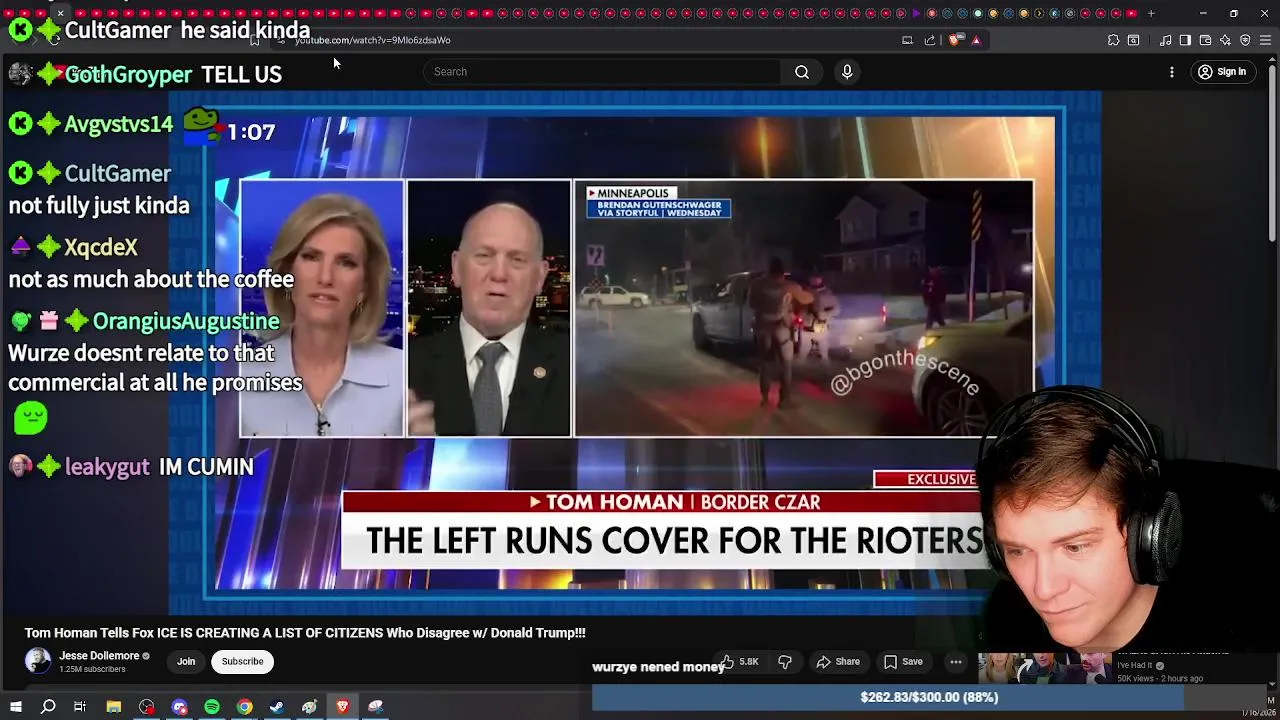1280x720 pixels.
Task: Open Jesse Dollemore channel name link
Action: point(99,656)
